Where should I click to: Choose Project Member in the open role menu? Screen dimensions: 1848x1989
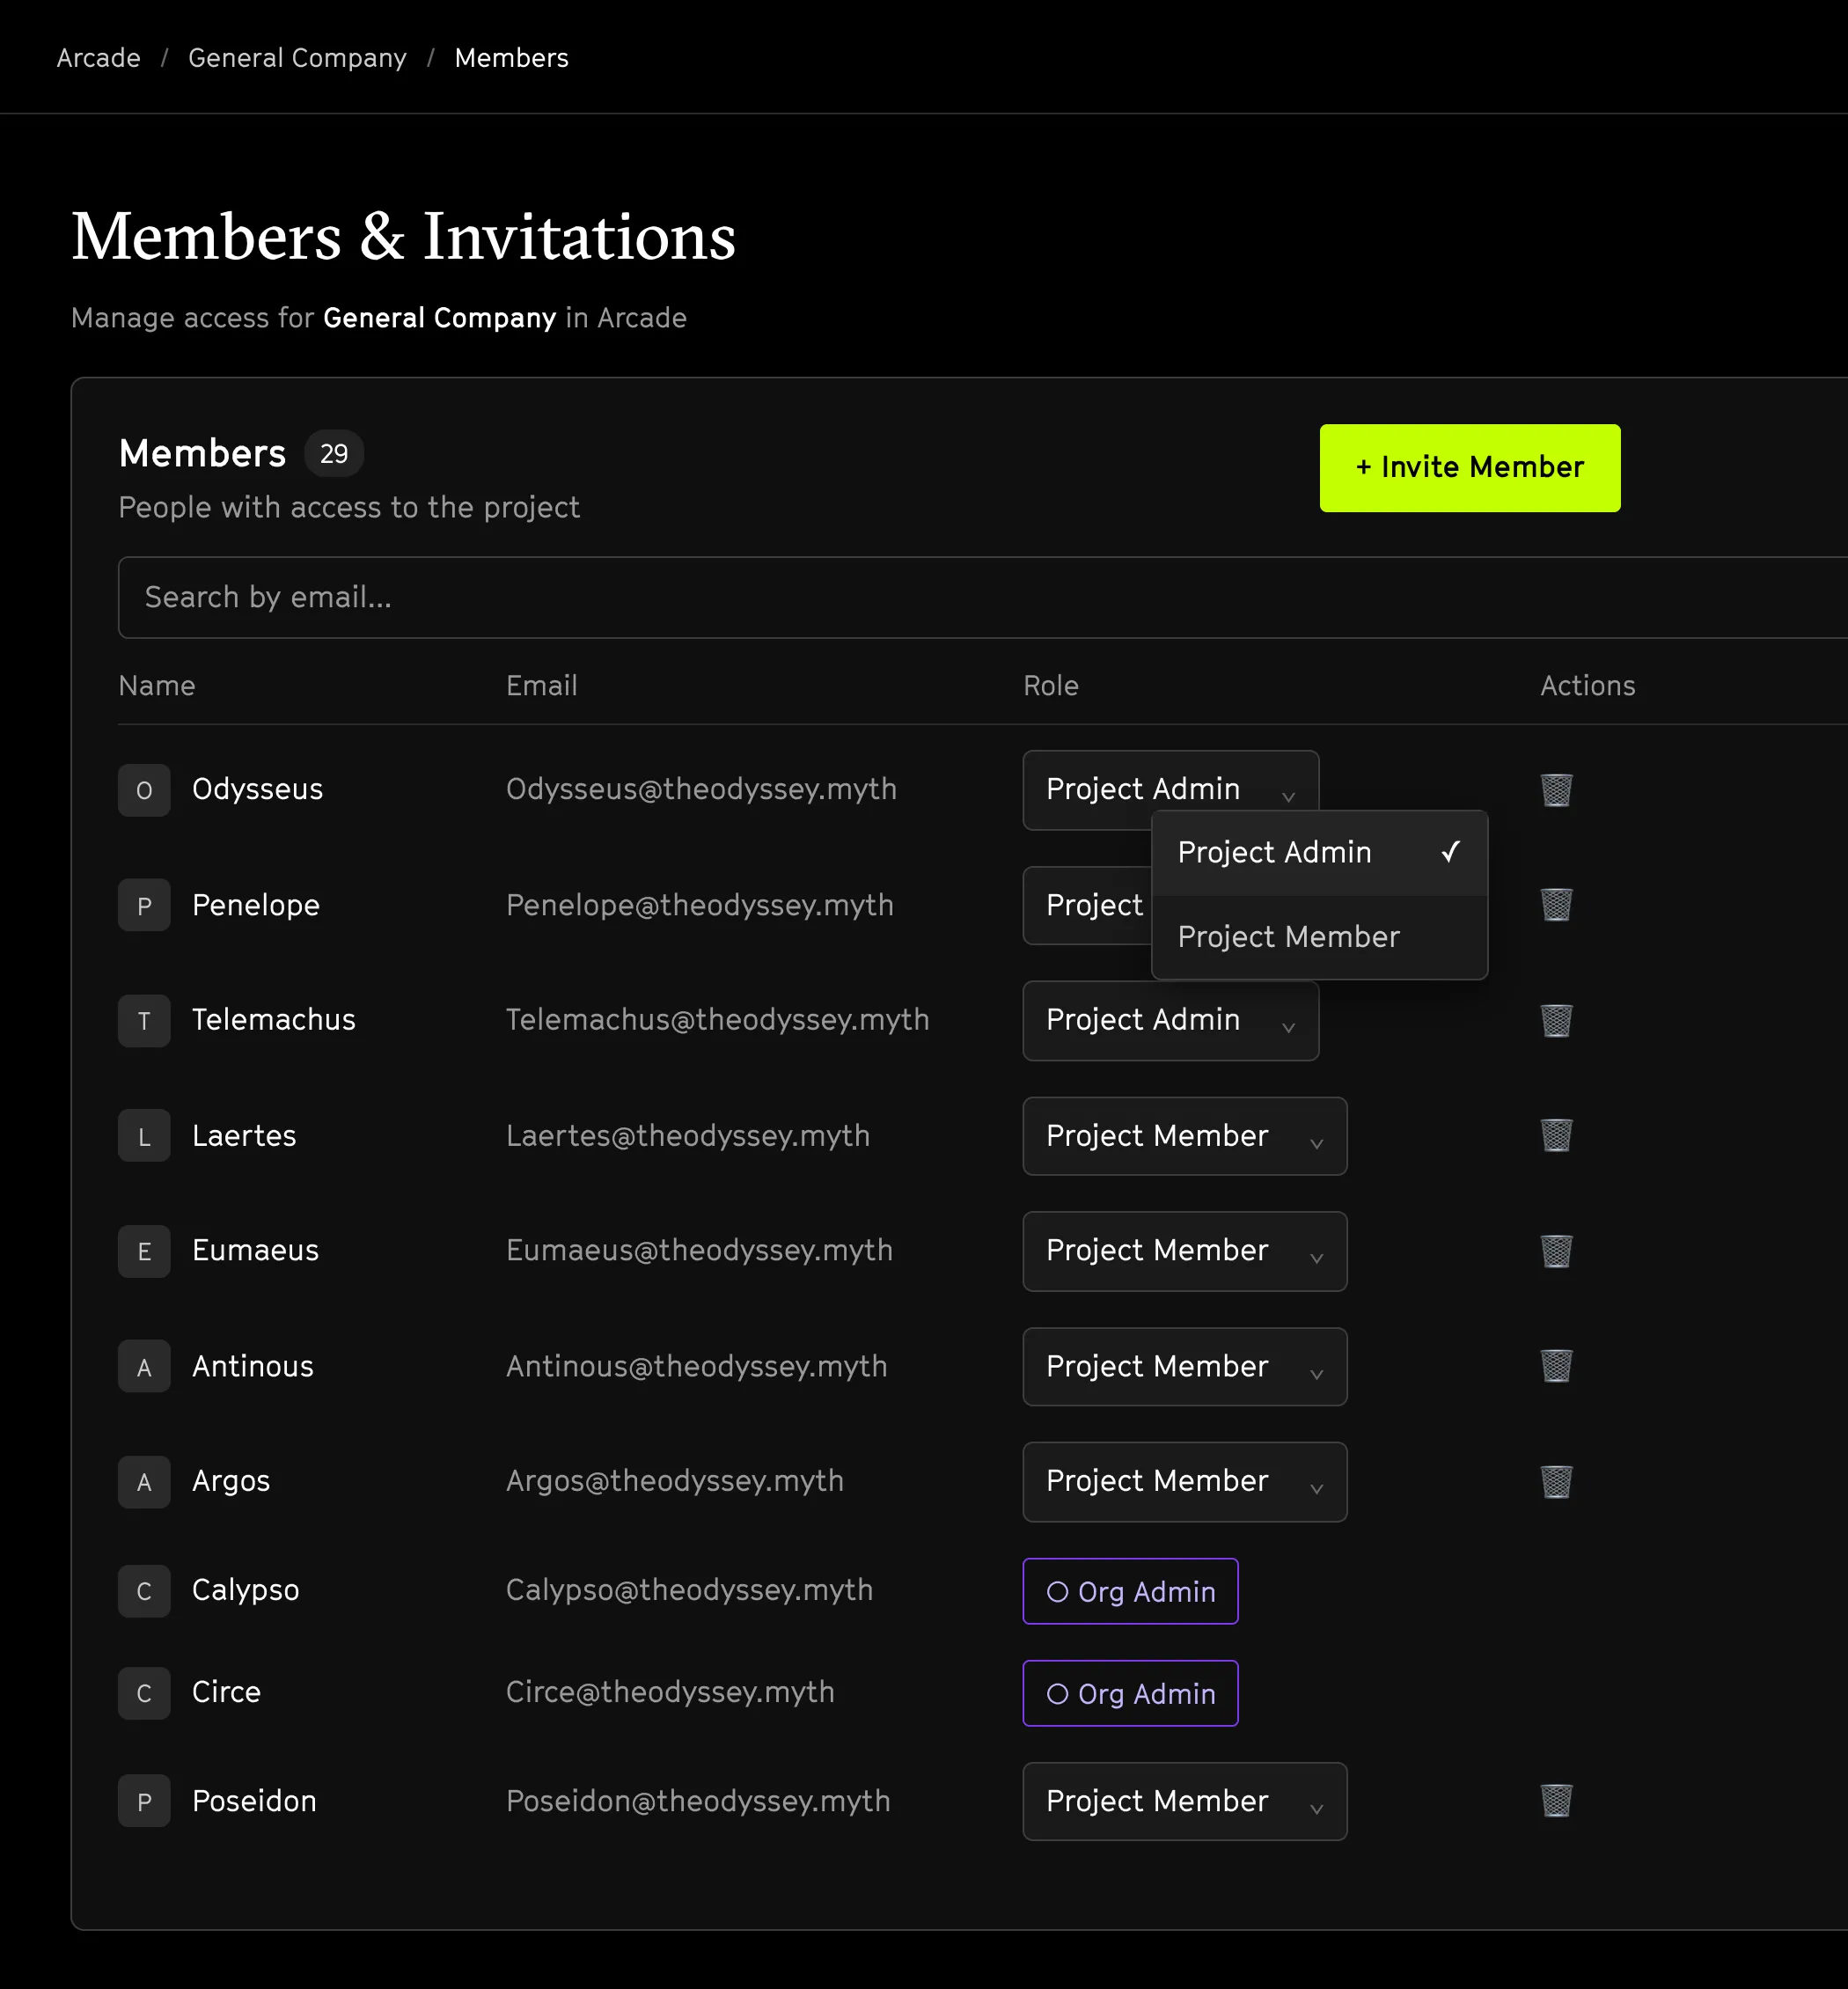[1319, 937]
